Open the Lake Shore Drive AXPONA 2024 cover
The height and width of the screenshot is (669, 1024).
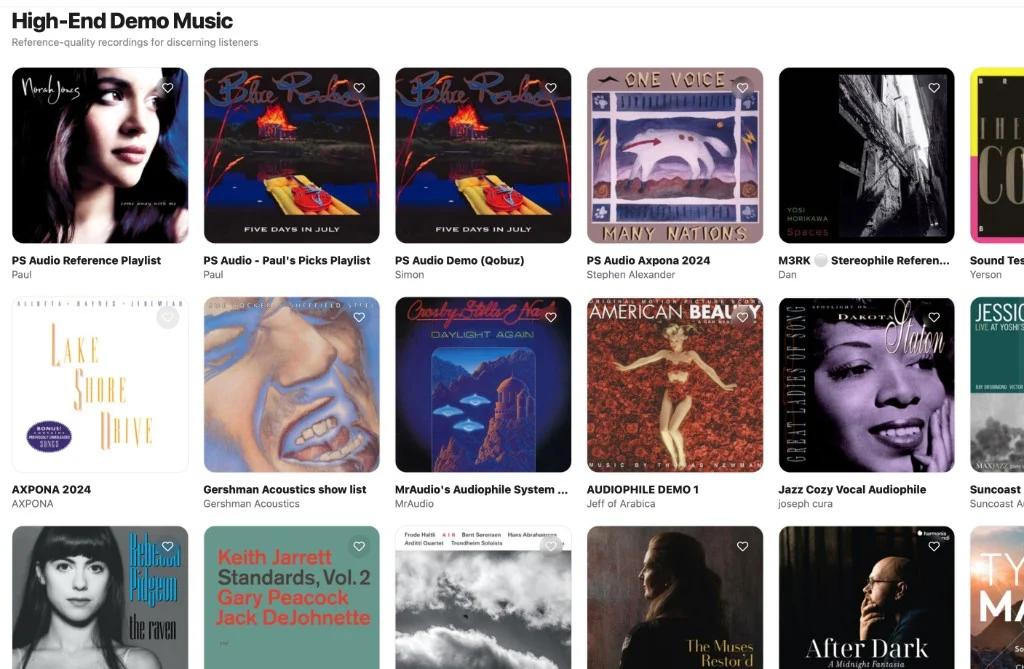click(100, 385)
